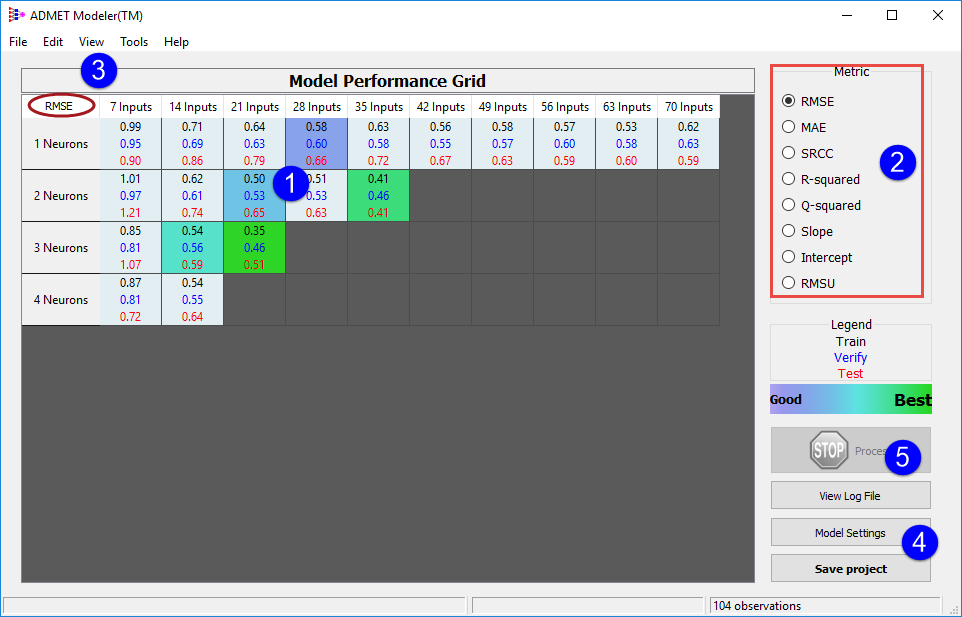Click the RMSE corner header of the grid

tap(61, 106)
